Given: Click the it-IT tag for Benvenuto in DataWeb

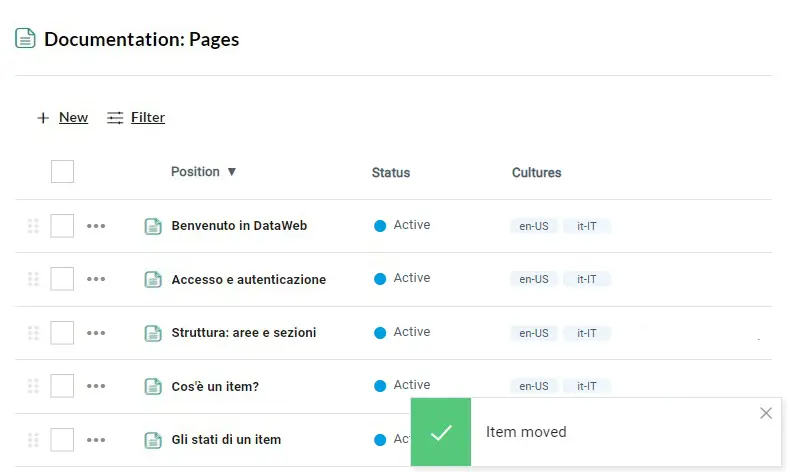Looking at the screenshot, I should click(x=587, y=226).
